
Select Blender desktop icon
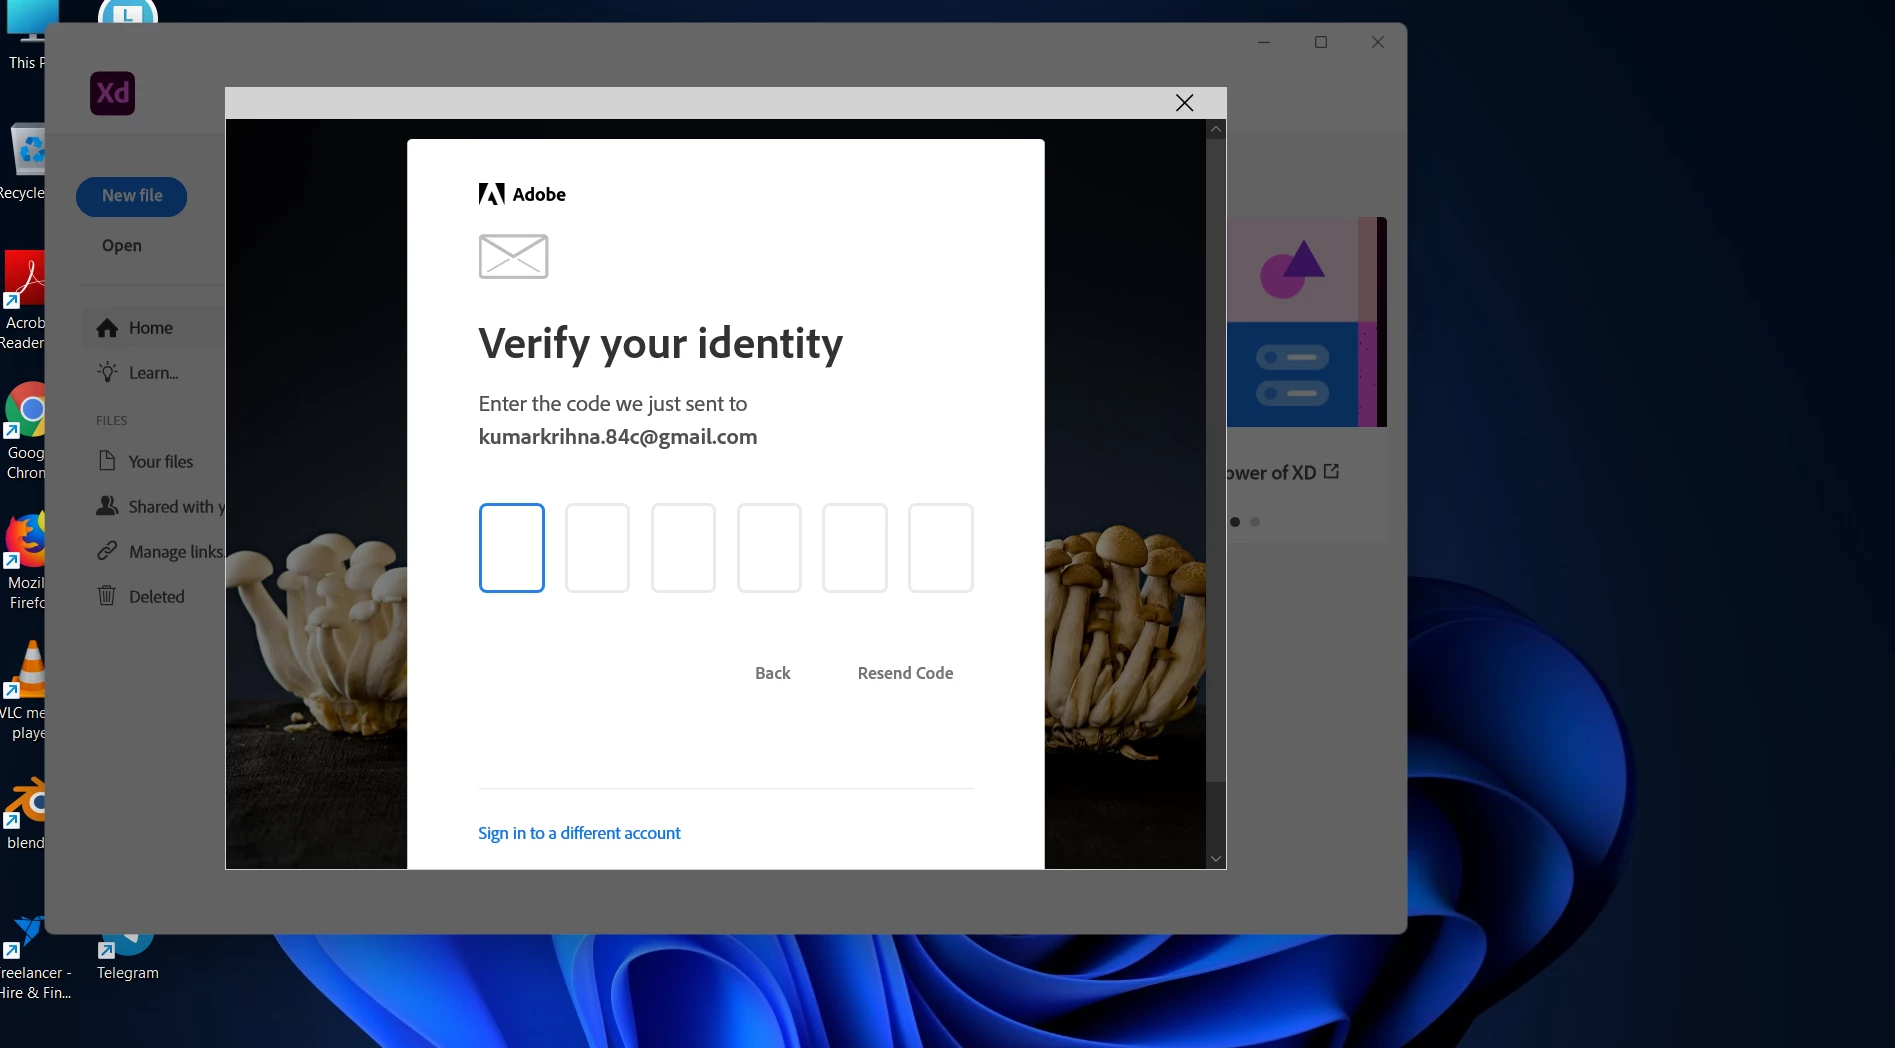click(x=24, y=812)
